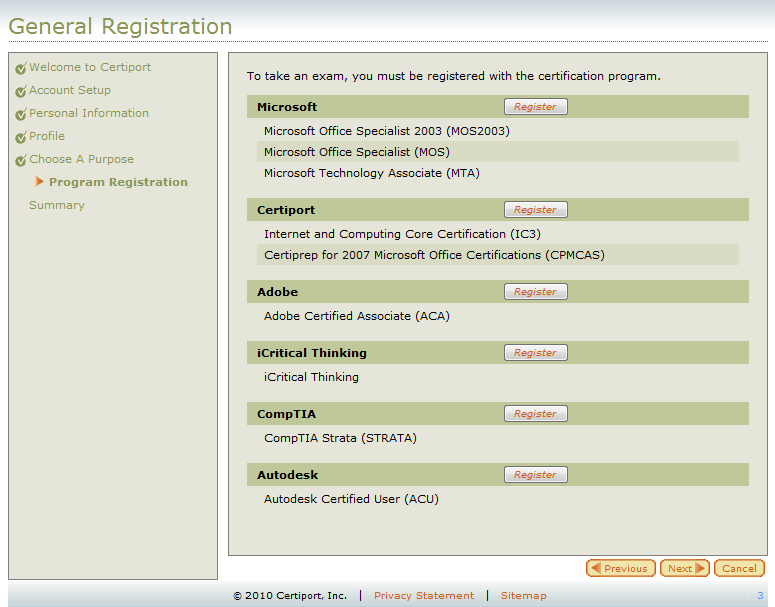
Task: Click checkmark icon beside Choose A Purpose
Action: coord(21,160)
